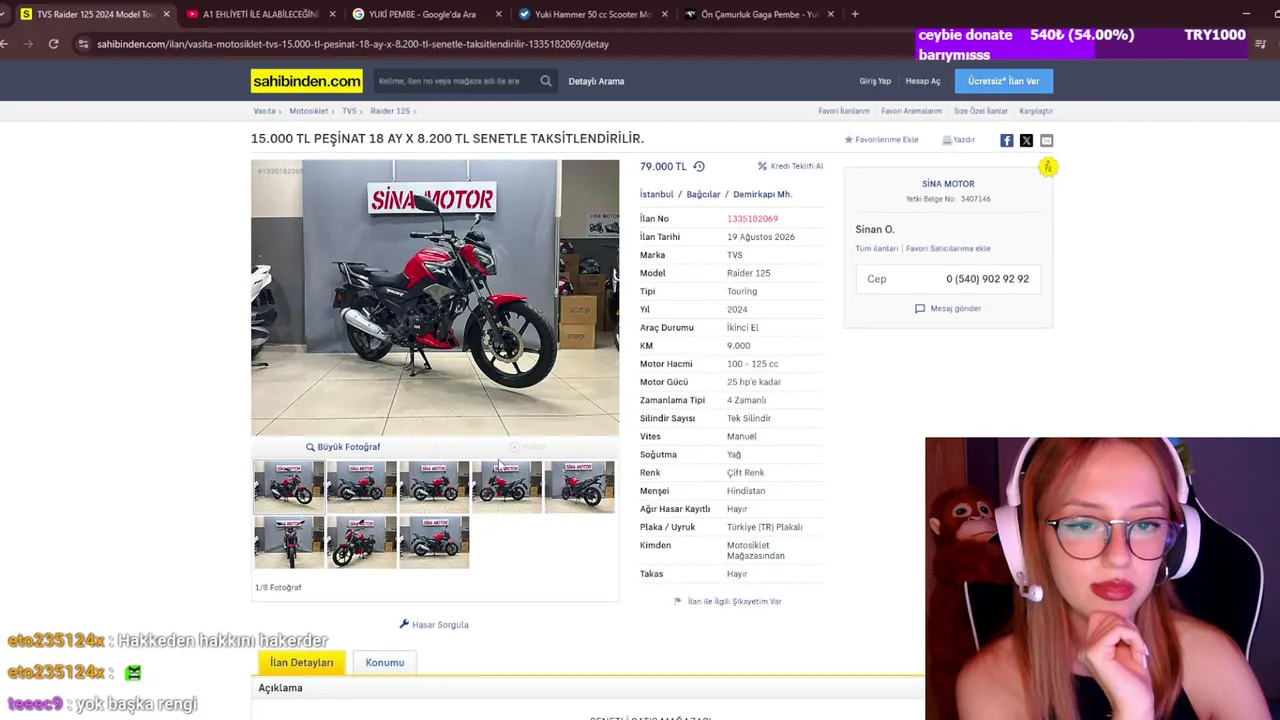View site information icon in address bar
Image resolution: width=1280 pixels, height=720 pixels.
84,44
